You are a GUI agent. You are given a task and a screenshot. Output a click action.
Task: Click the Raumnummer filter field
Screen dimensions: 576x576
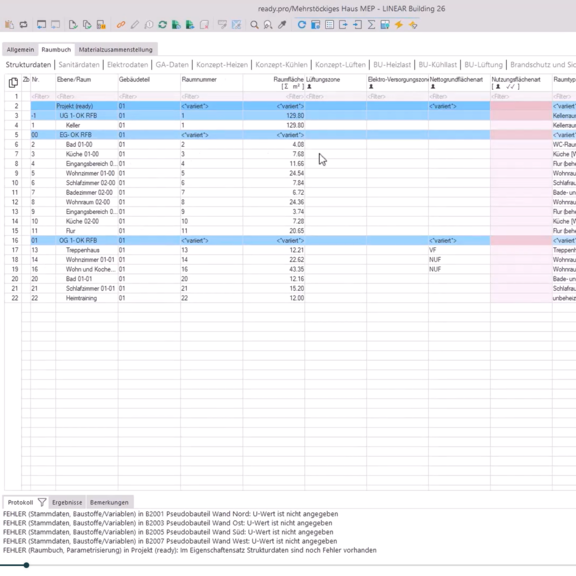point(211,97)
